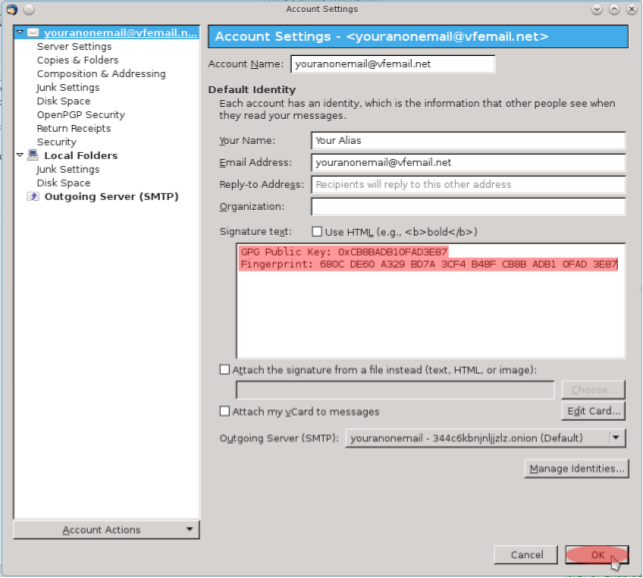Toggle Attach my vCard to messages
This screenshot has height=578, width=643.
(225, 411)
